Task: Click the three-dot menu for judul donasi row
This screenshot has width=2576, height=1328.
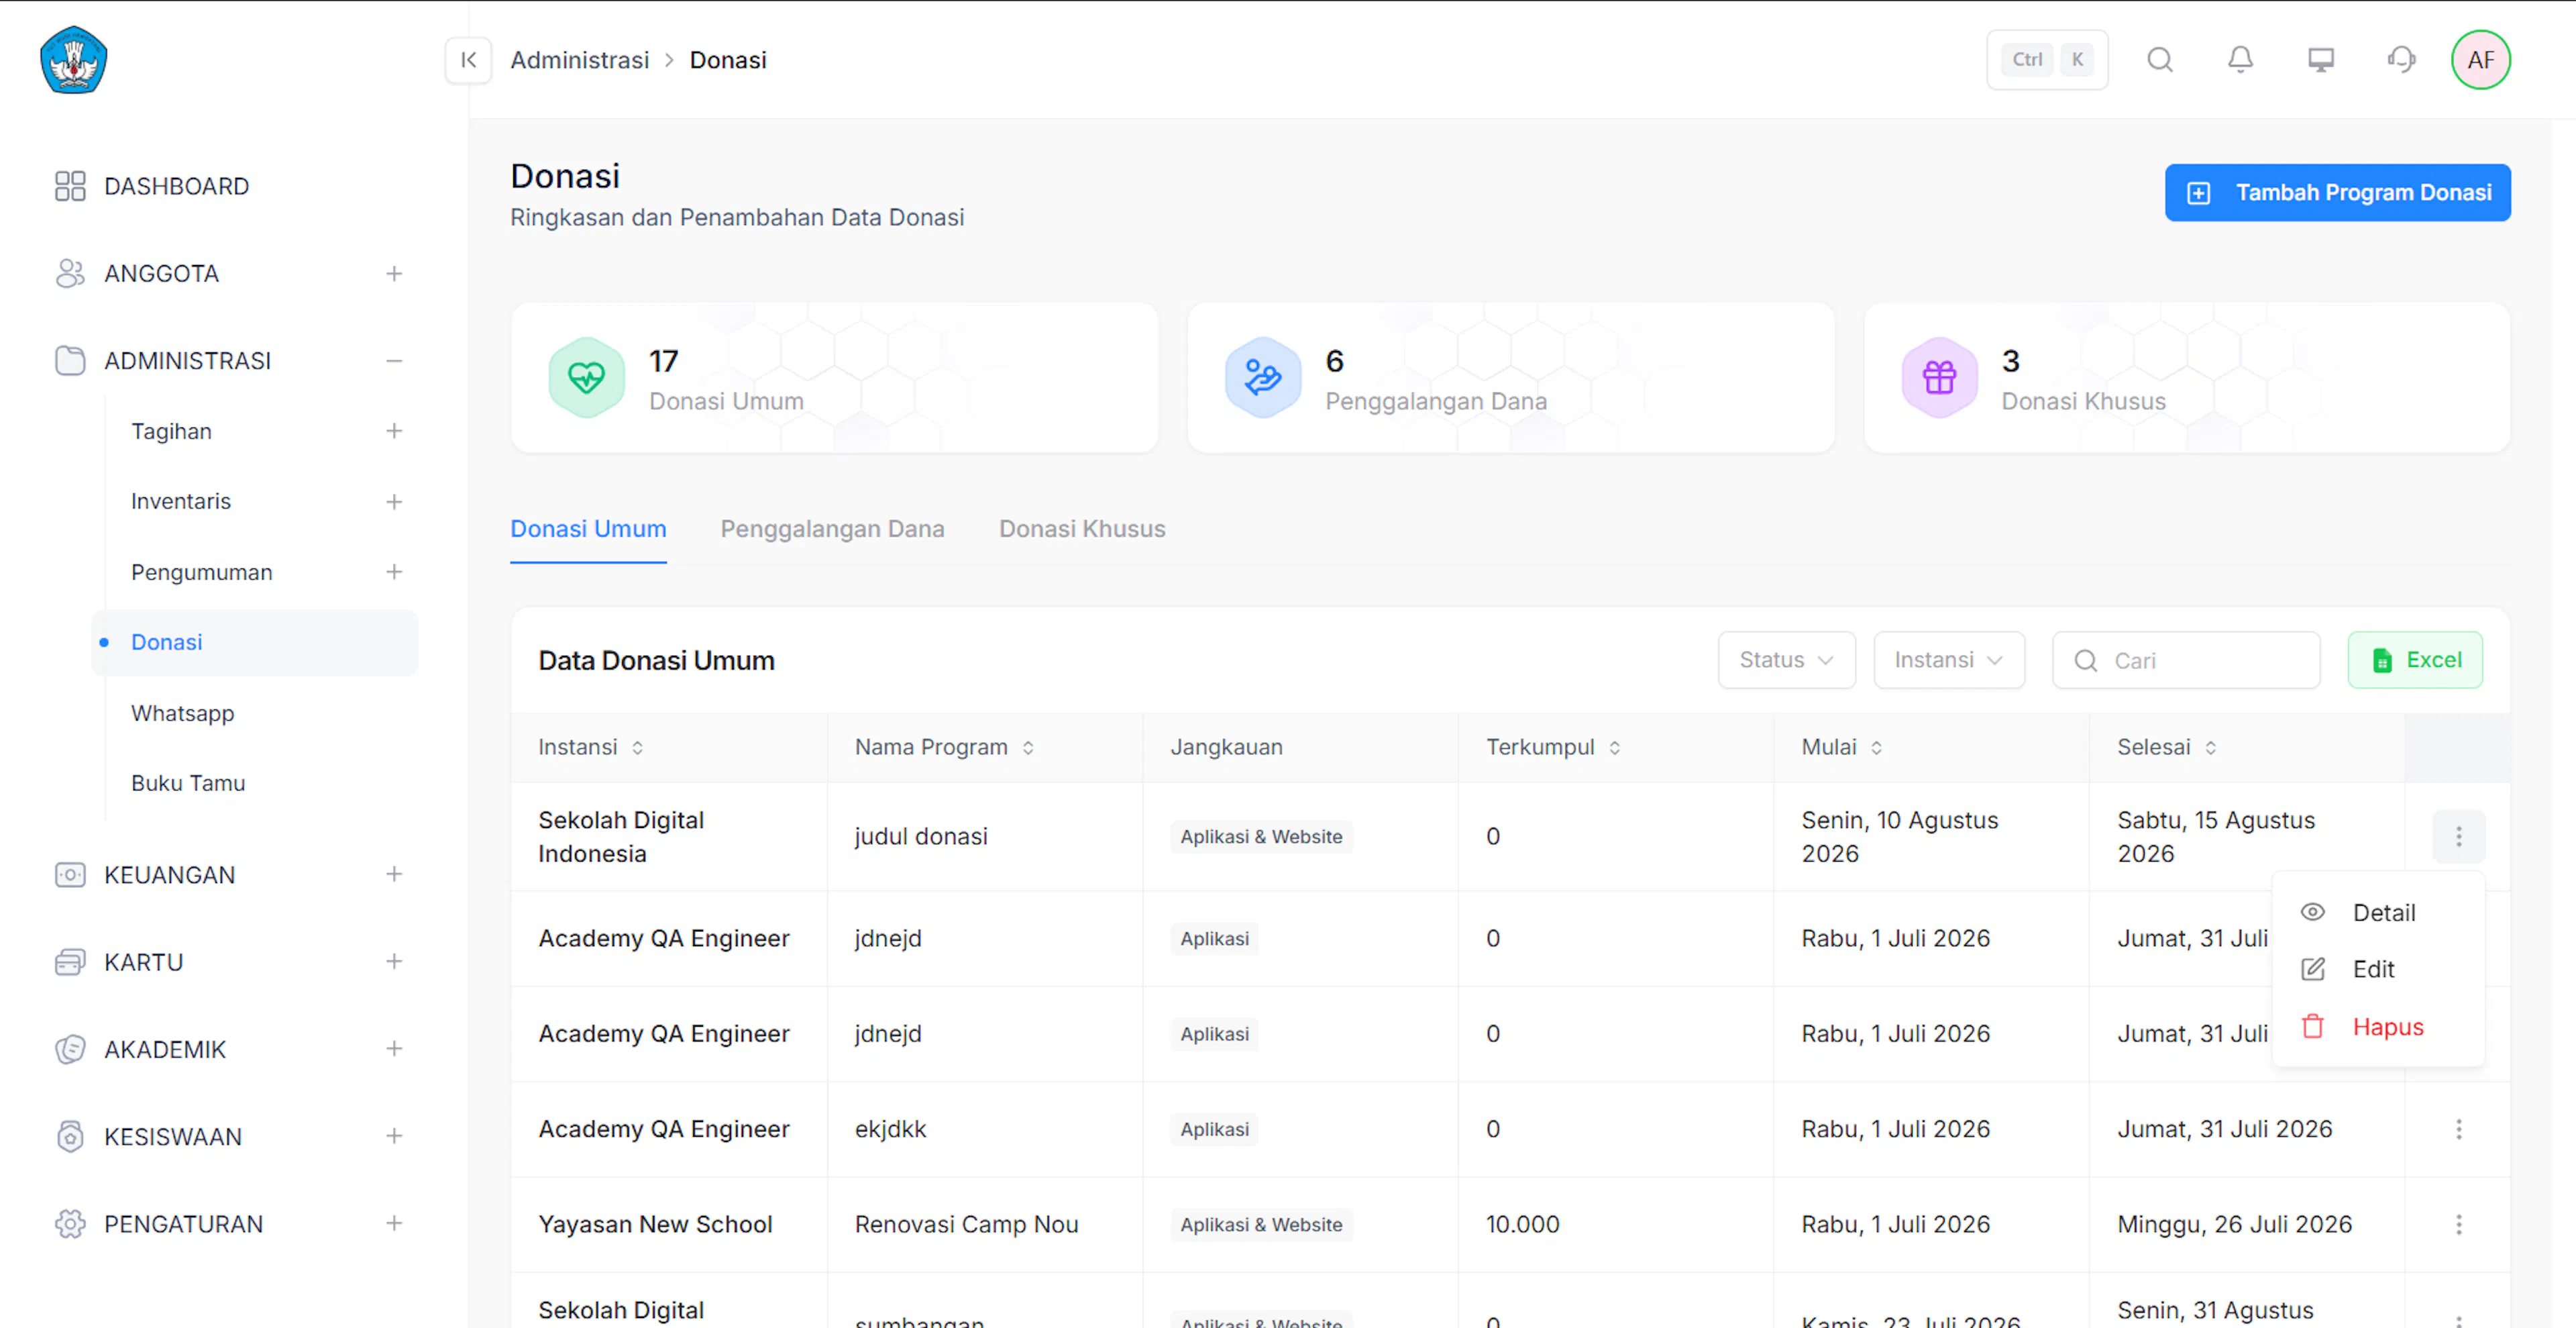Action: tap(2458, 836)
